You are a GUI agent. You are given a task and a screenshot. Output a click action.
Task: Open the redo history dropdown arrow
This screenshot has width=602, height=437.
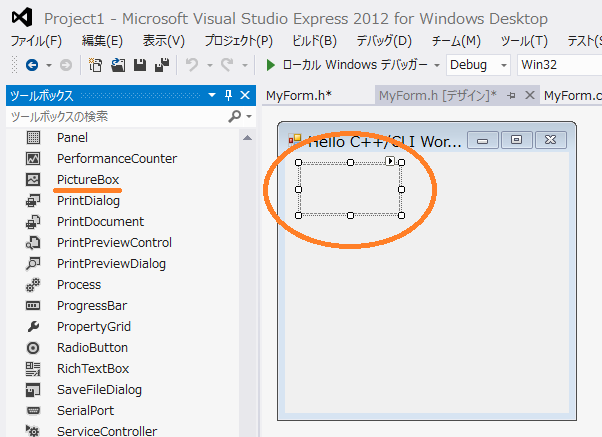point(245,65)
